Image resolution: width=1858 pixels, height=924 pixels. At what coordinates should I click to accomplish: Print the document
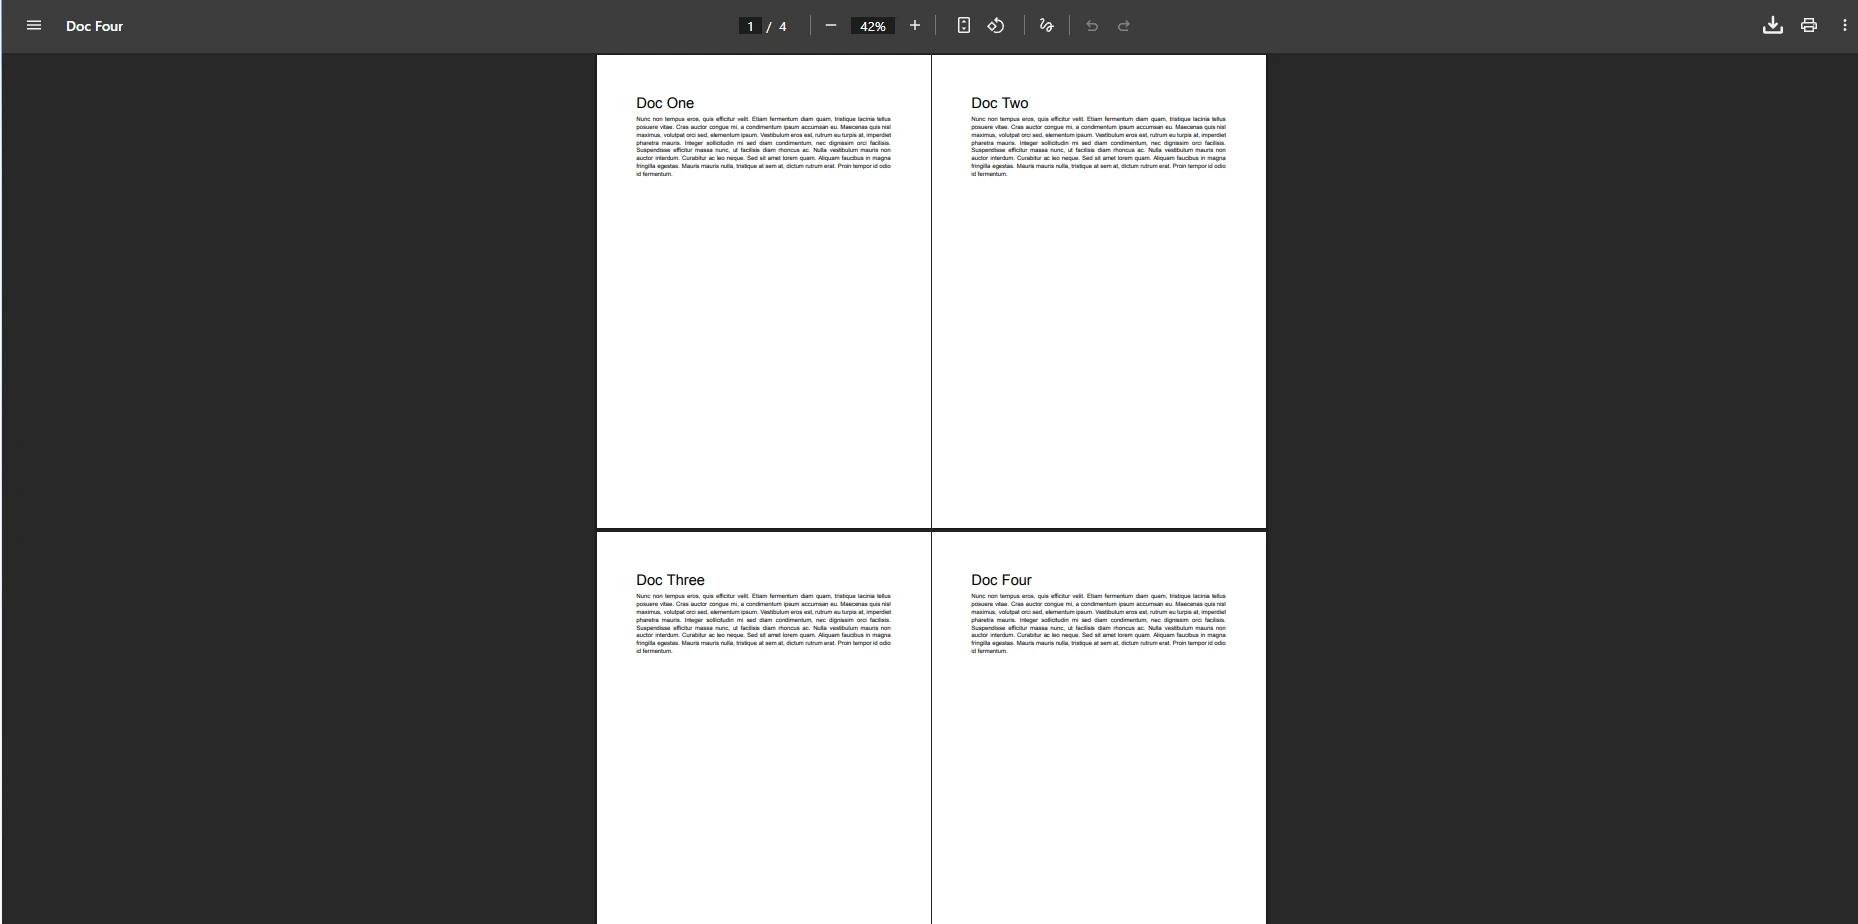[1809, 25]
